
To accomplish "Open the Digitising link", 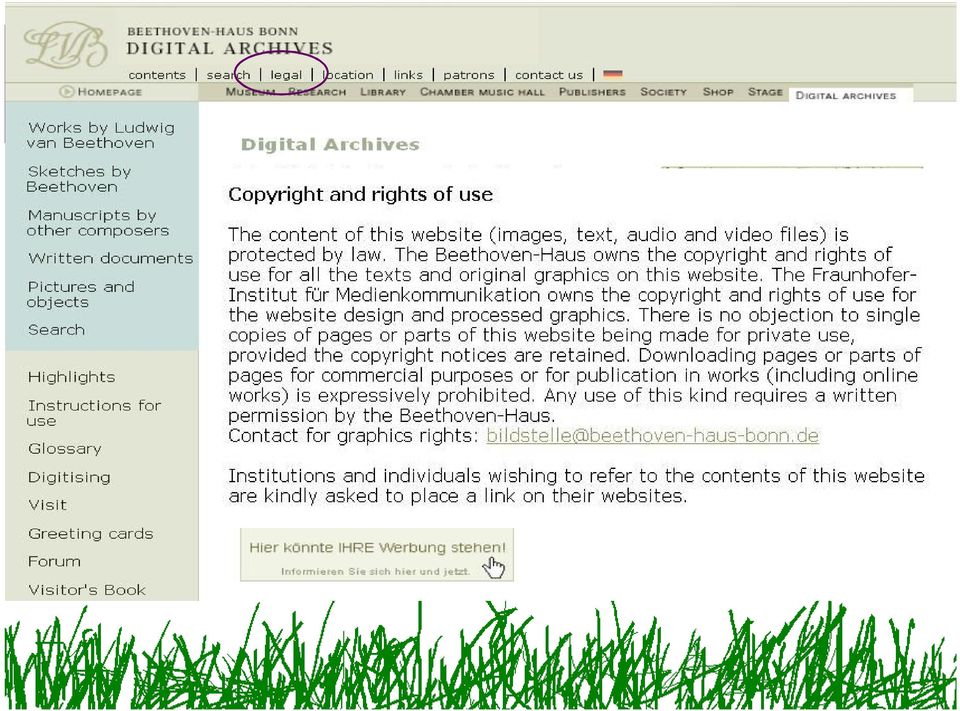I will [69, 477].
